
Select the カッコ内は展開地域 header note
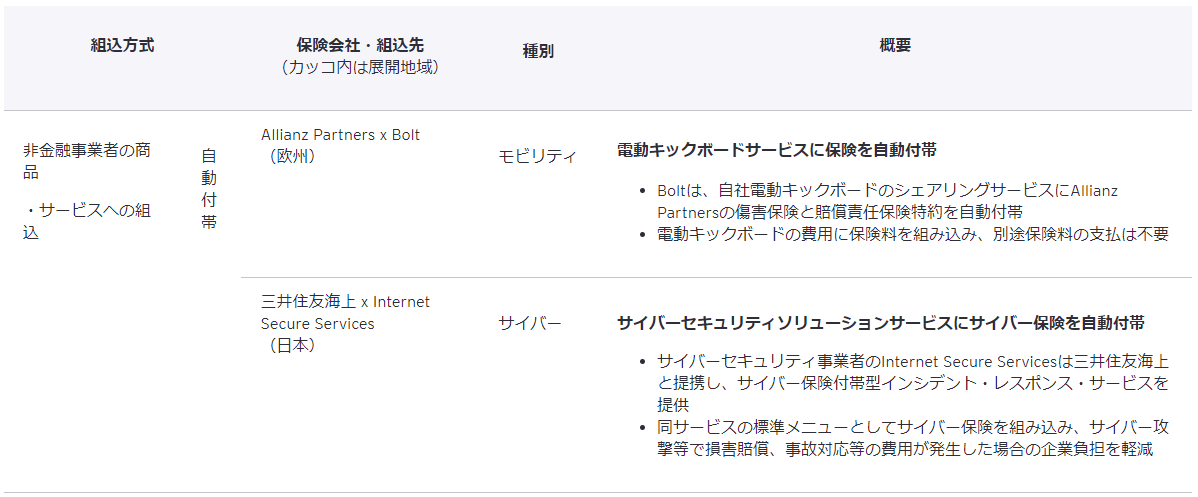(360, 67)
